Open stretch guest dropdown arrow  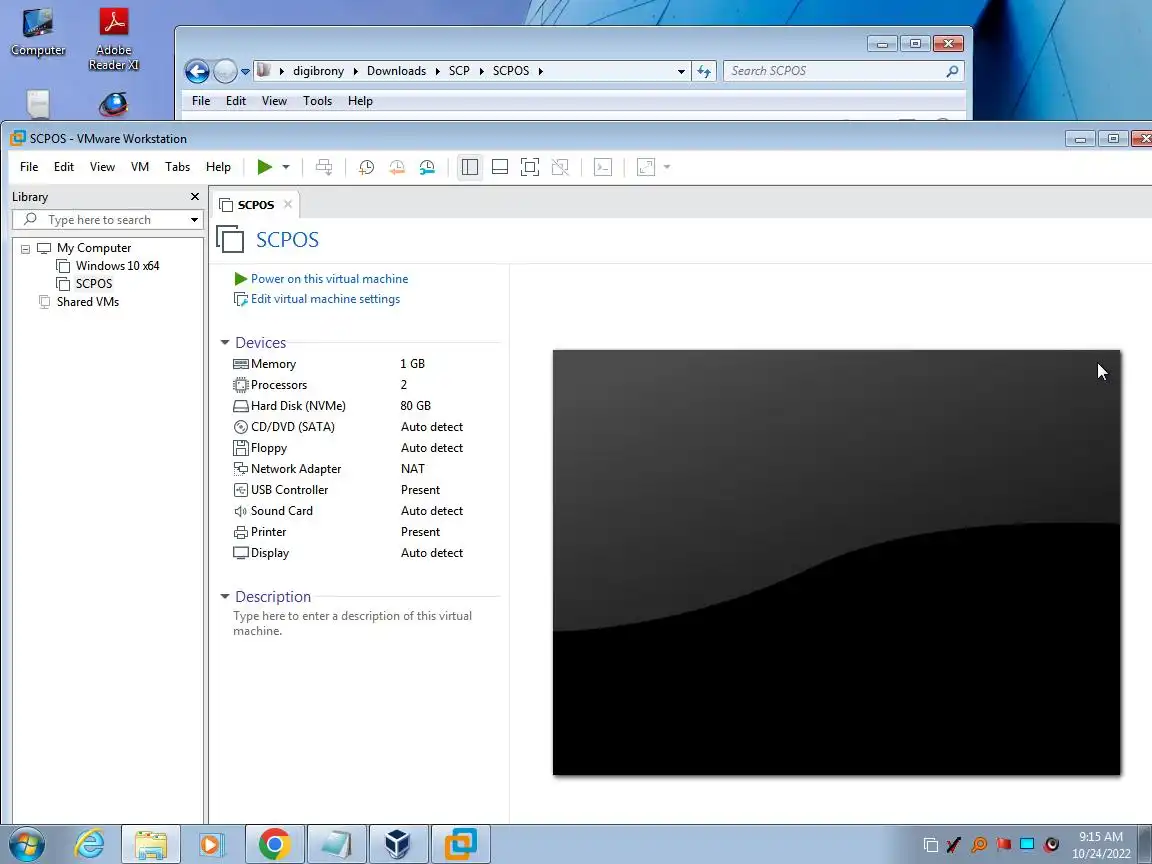667,168
